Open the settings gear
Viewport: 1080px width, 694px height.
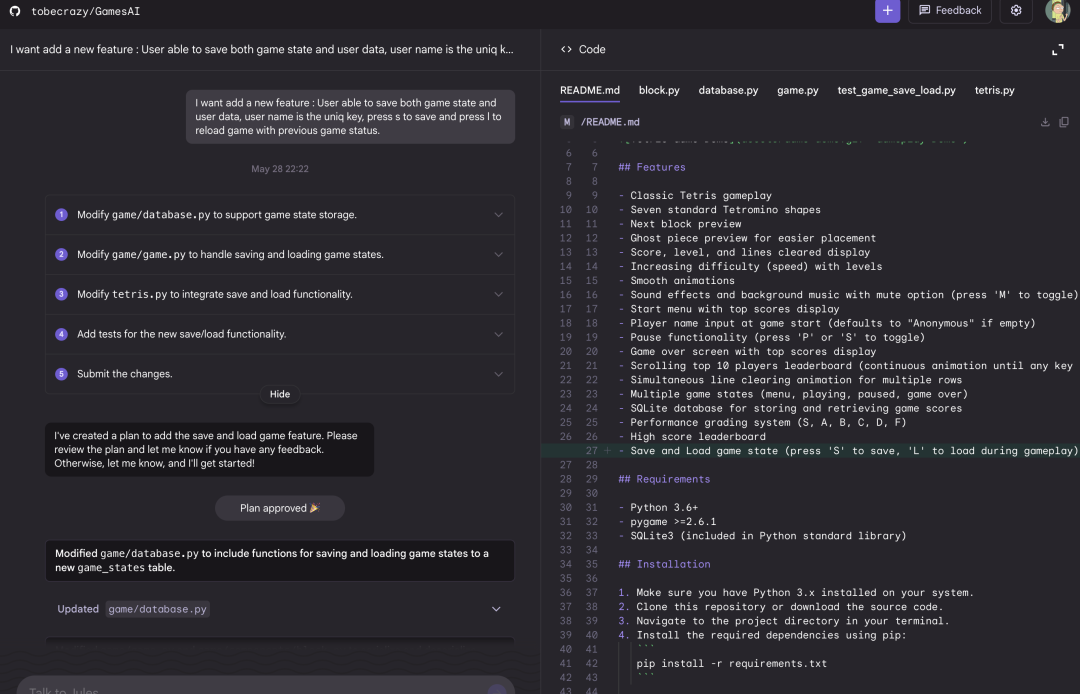(1015, 10)
